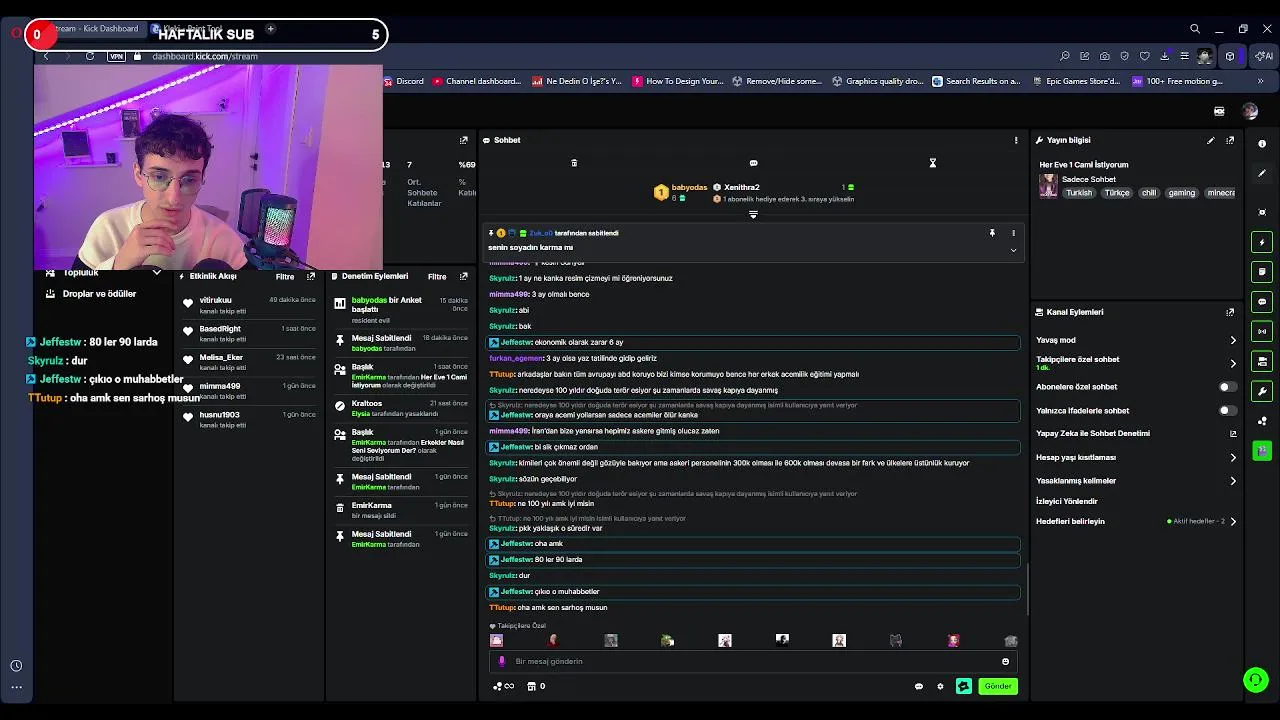Open Epic Games Store bookmark
Image resolution: width=1280 pixels, height=720 pixels.
[x=1076, y=81]
